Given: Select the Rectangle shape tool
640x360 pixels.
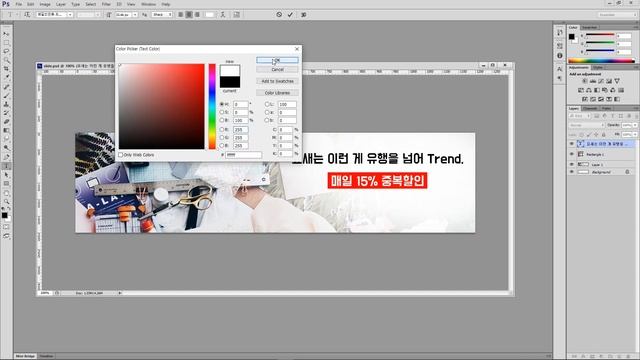Looking at the screenshot, I should tap(6, 184).
